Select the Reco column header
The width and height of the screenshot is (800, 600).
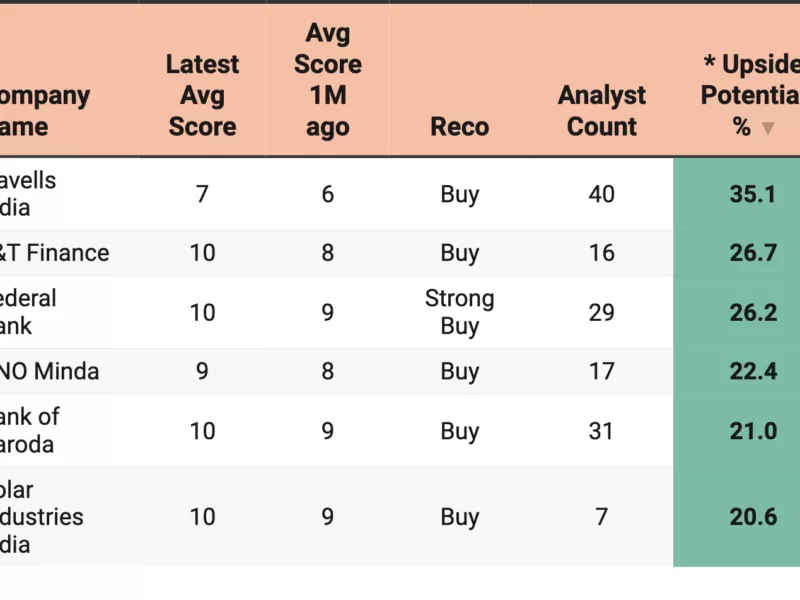pyautogui.click(x=459, y=127)
